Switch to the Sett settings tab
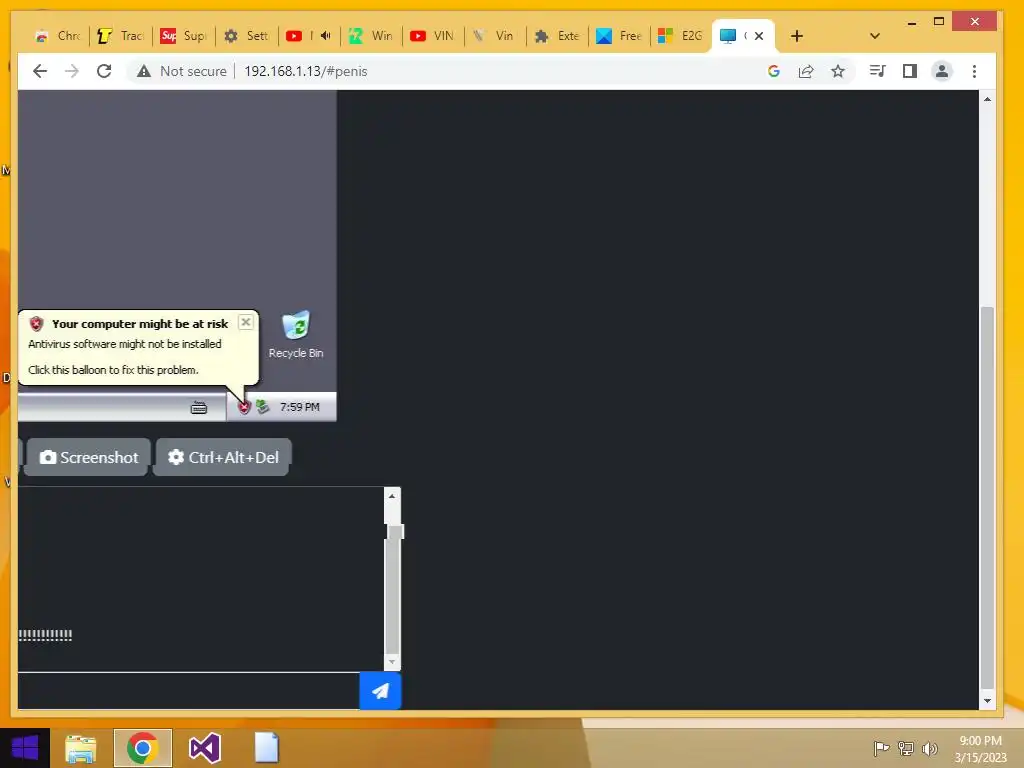This screenshot has width=1024, height=768. tap(248, 36)
